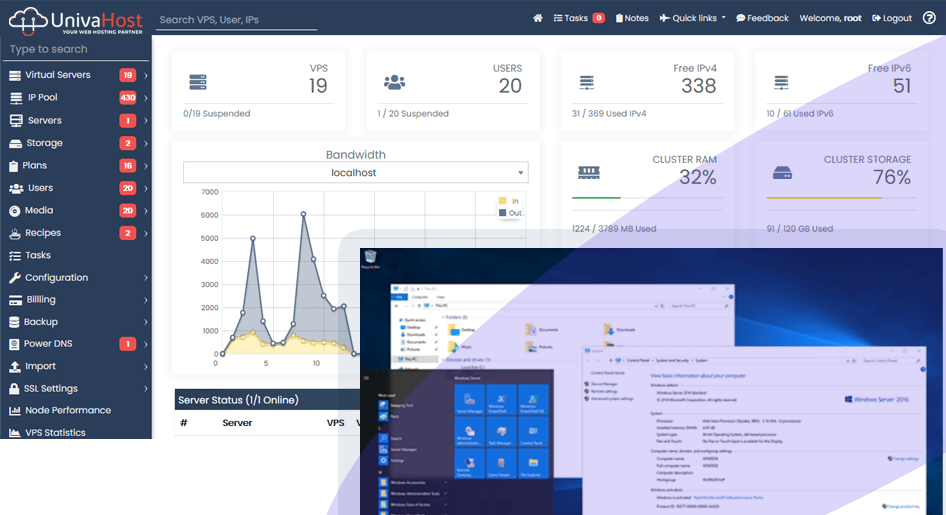Image resolution: width=946 pixels, height=515 pixels.
Task: Click the Configuration wrench icon
Action: 15,278
